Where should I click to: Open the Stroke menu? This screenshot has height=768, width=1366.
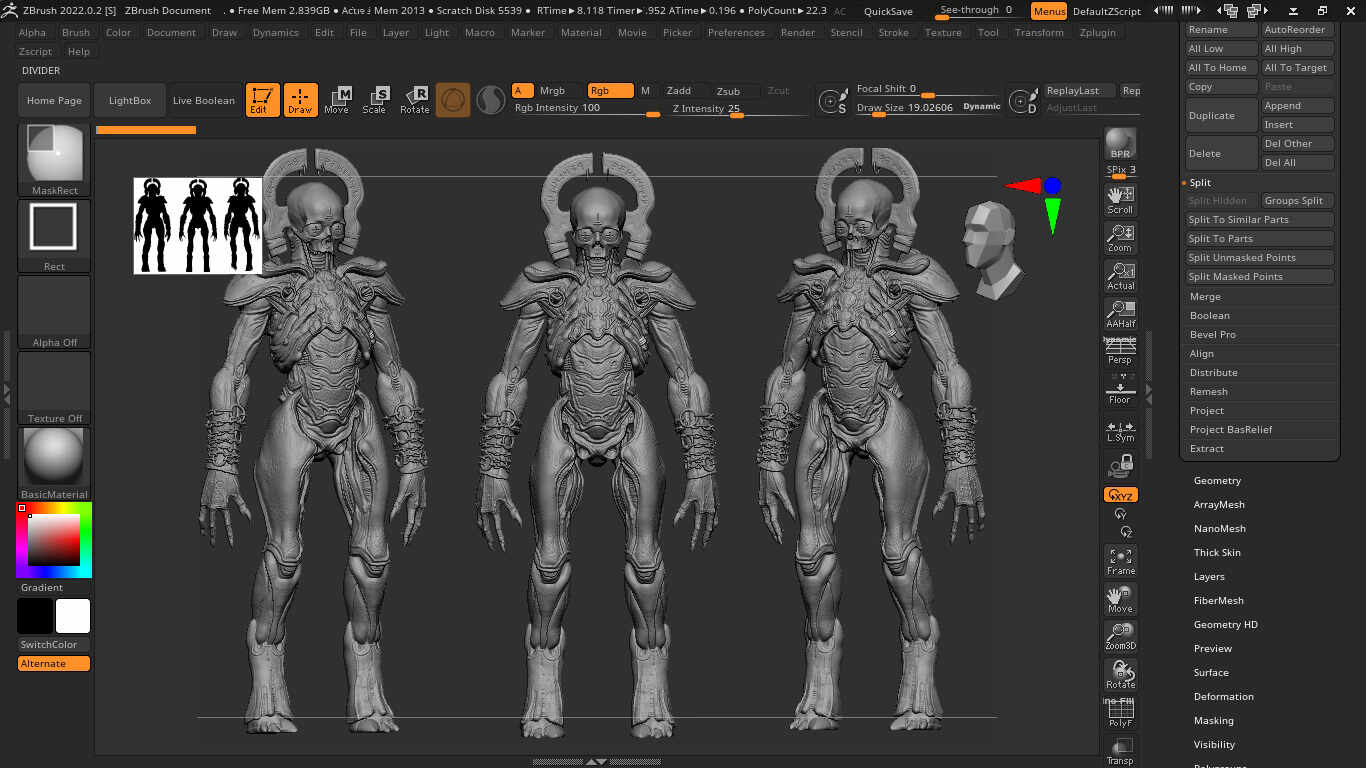pyautogui.click(x=893, y=33)
